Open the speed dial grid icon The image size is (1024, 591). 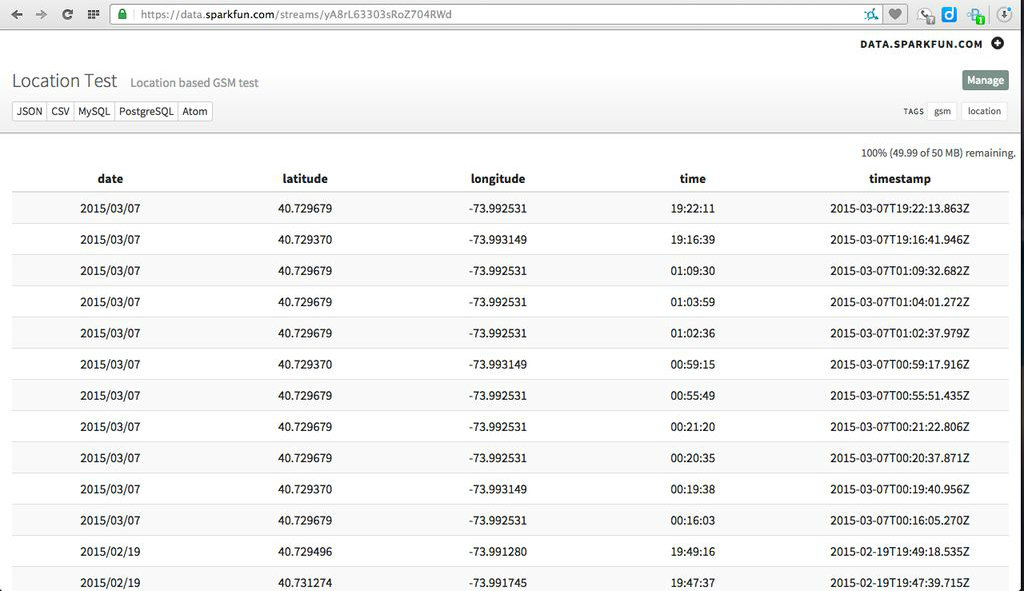click(93, 14)
